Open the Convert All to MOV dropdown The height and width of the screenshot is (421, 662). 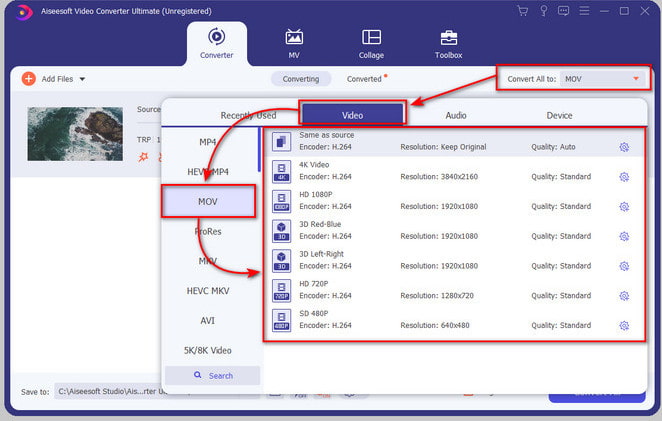tap(603, 79)
